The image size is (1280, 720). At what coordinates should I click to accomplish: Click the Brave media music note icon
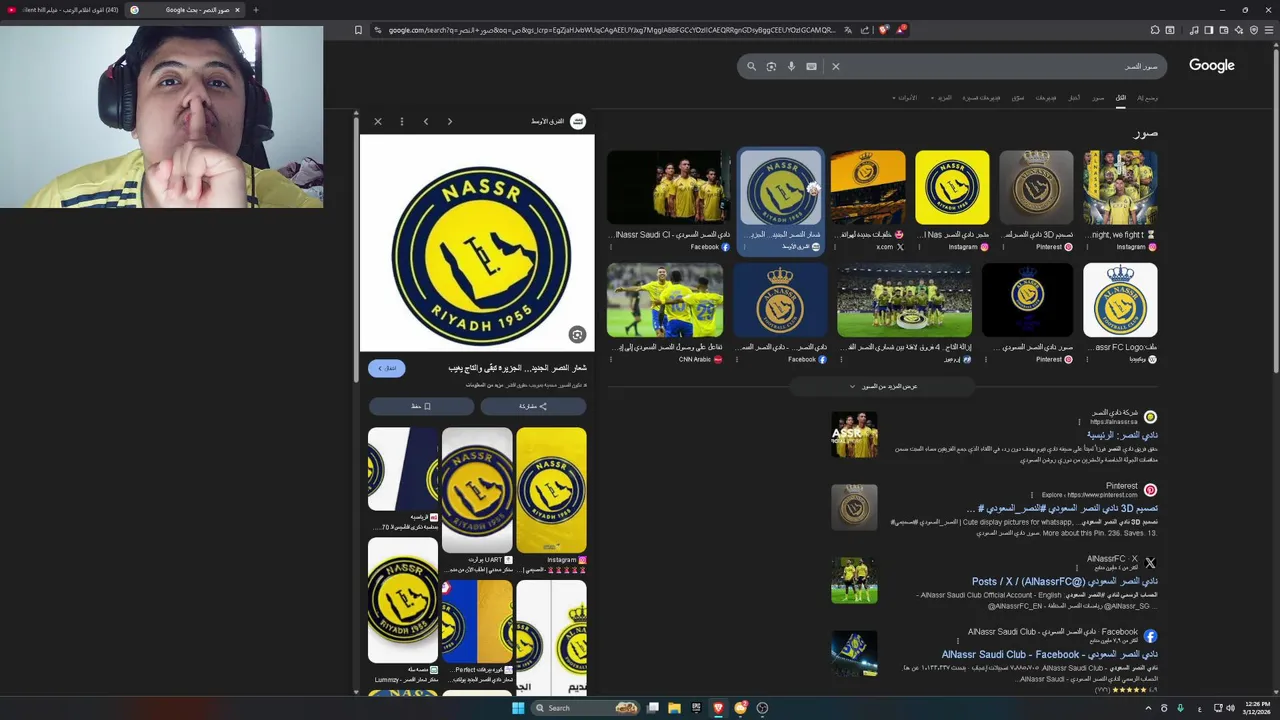tap(1194, 30)
